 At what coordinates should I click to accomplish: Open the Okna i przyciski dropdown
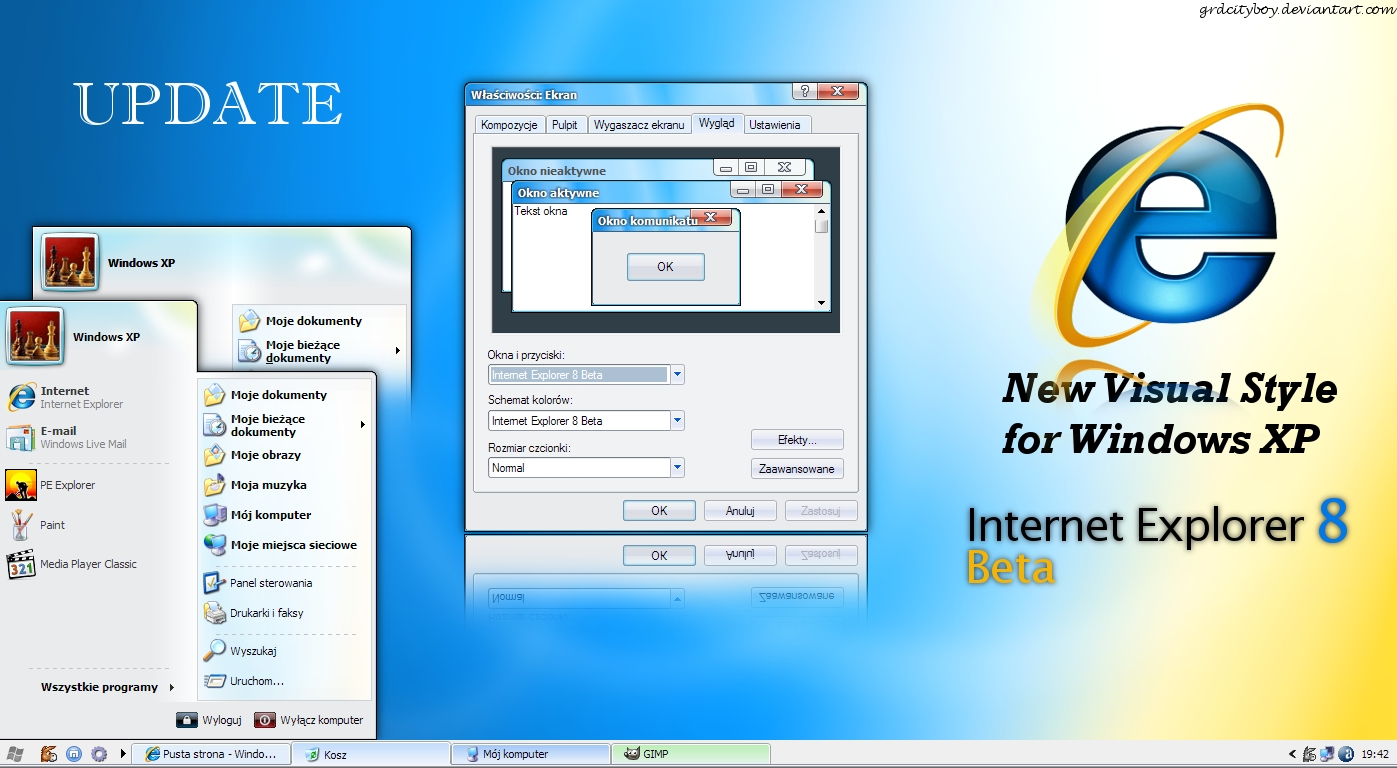click(677, 375)
